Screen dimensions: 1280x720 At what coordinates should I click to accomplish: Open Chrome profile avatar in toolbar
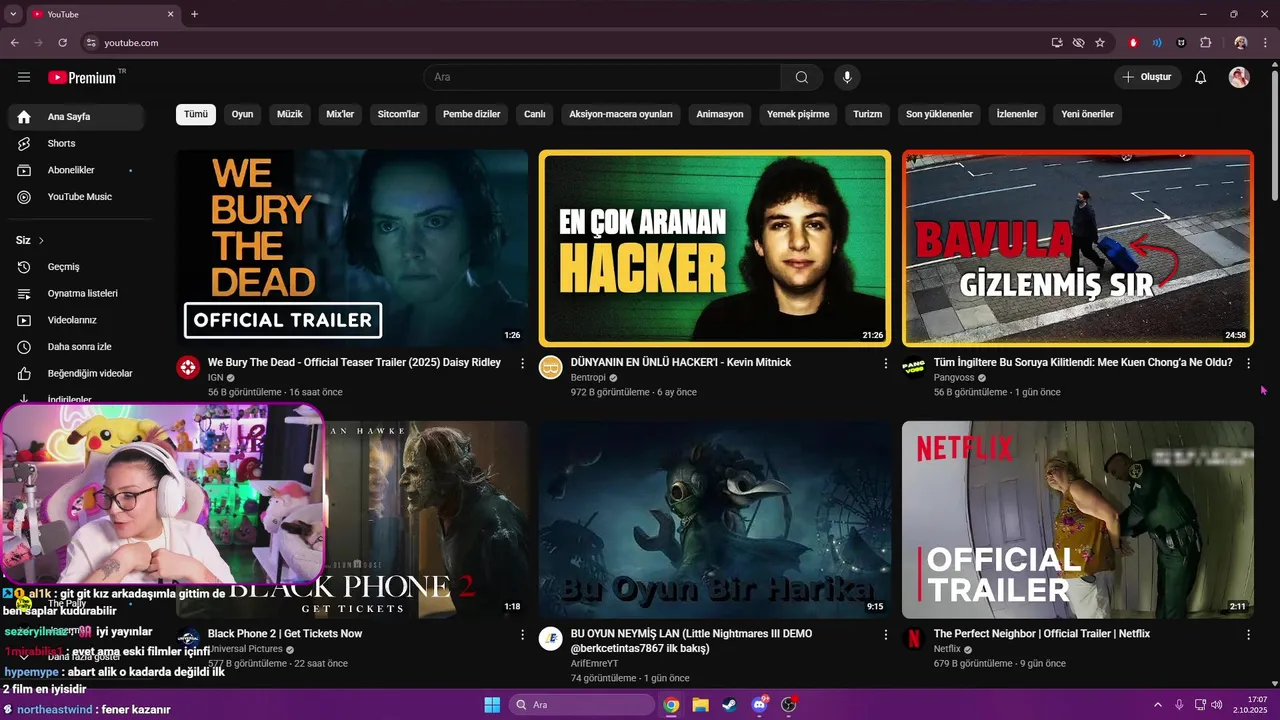coord(1241,43)
